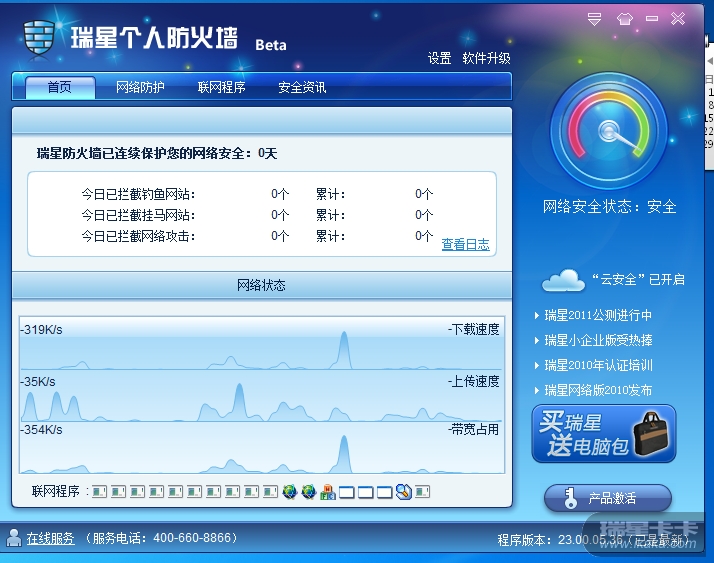This screenshot has width=714, height=563.
Task: Click the 网络状态 section header
Action: point(262,285)
